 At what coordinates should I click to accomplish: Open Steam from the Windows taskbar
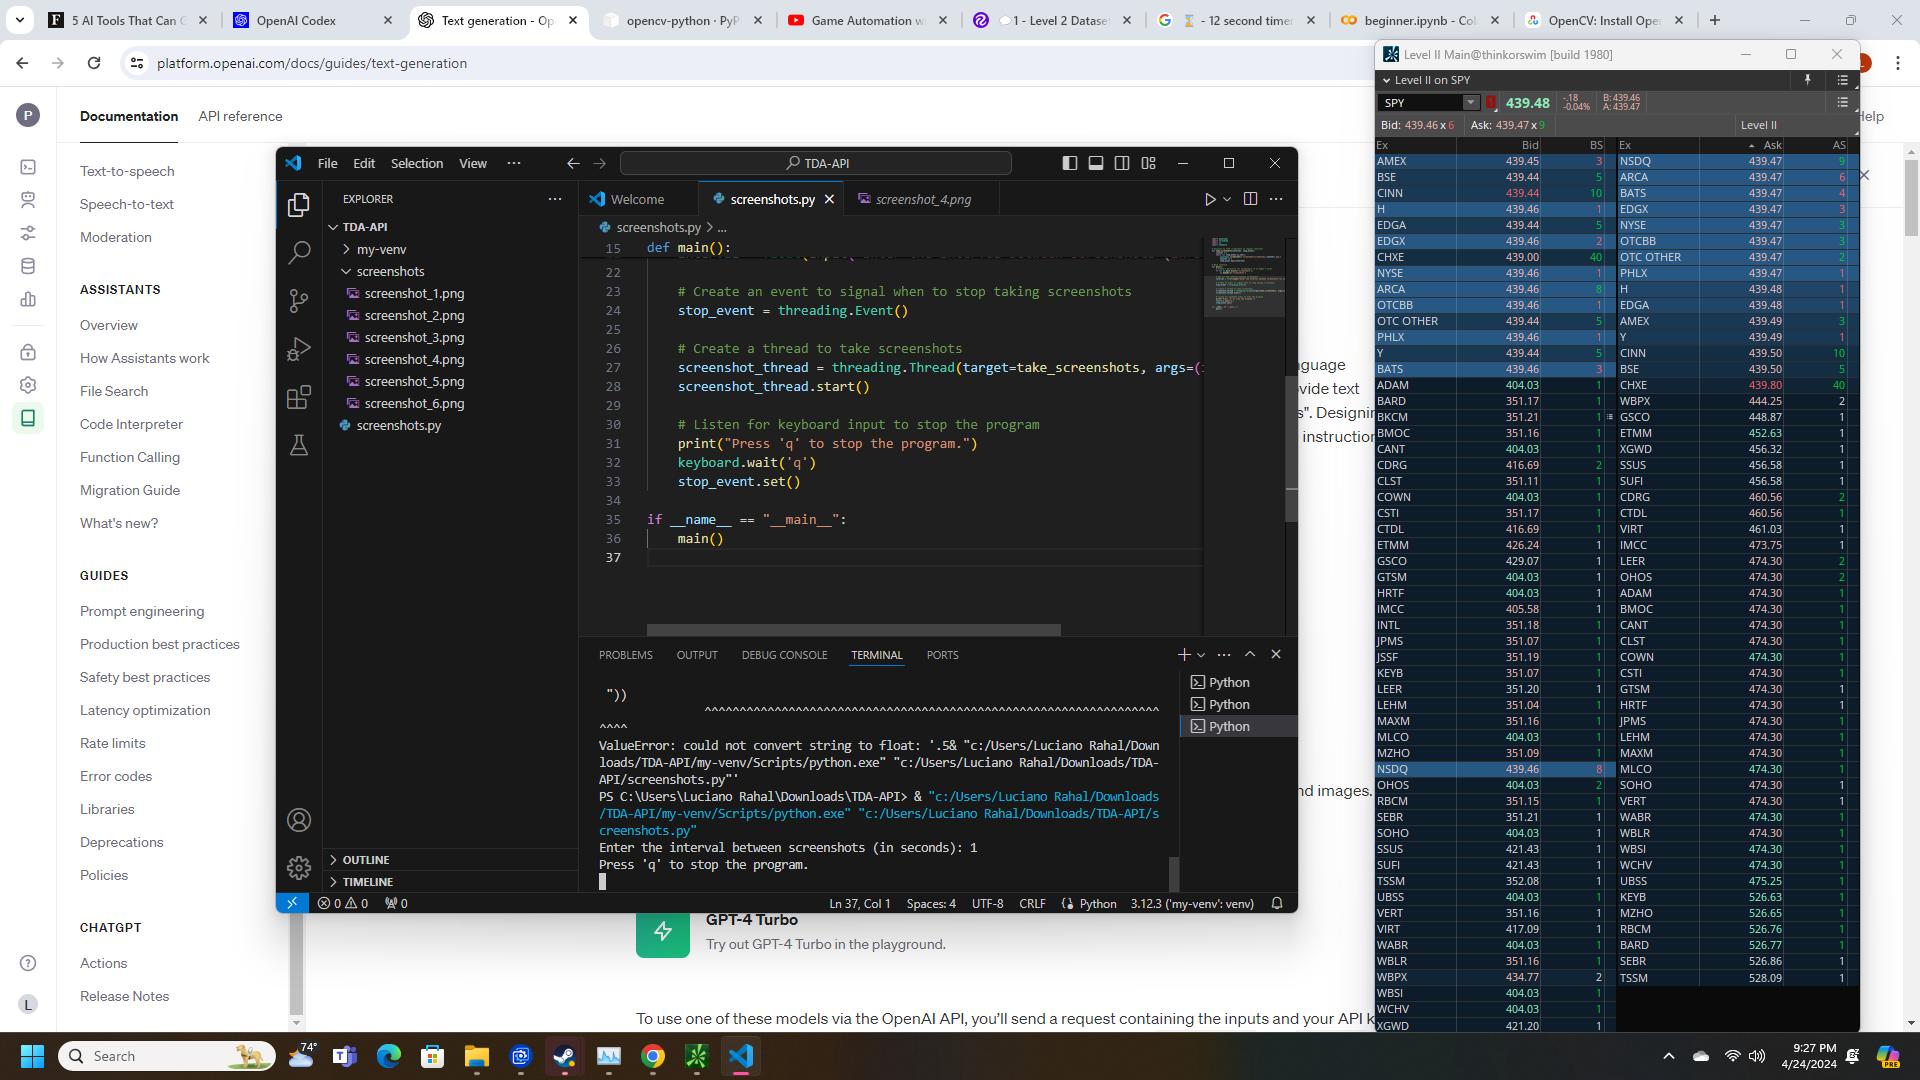point(565,1056)
